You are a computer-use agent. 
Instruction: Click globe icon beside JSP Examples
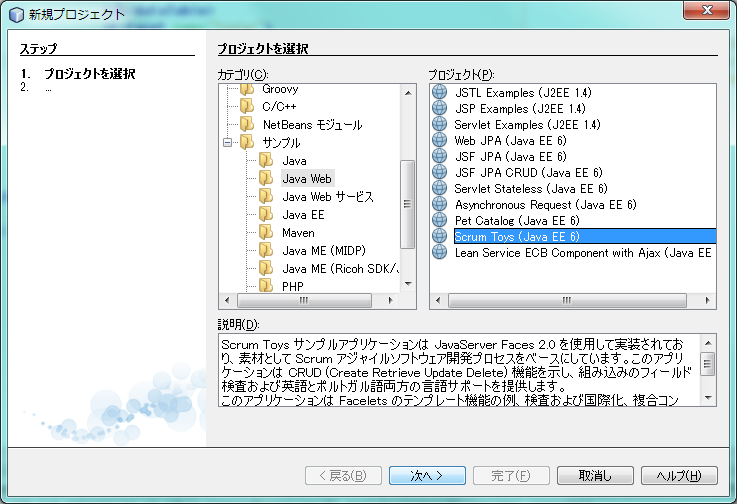coord(439,108)
